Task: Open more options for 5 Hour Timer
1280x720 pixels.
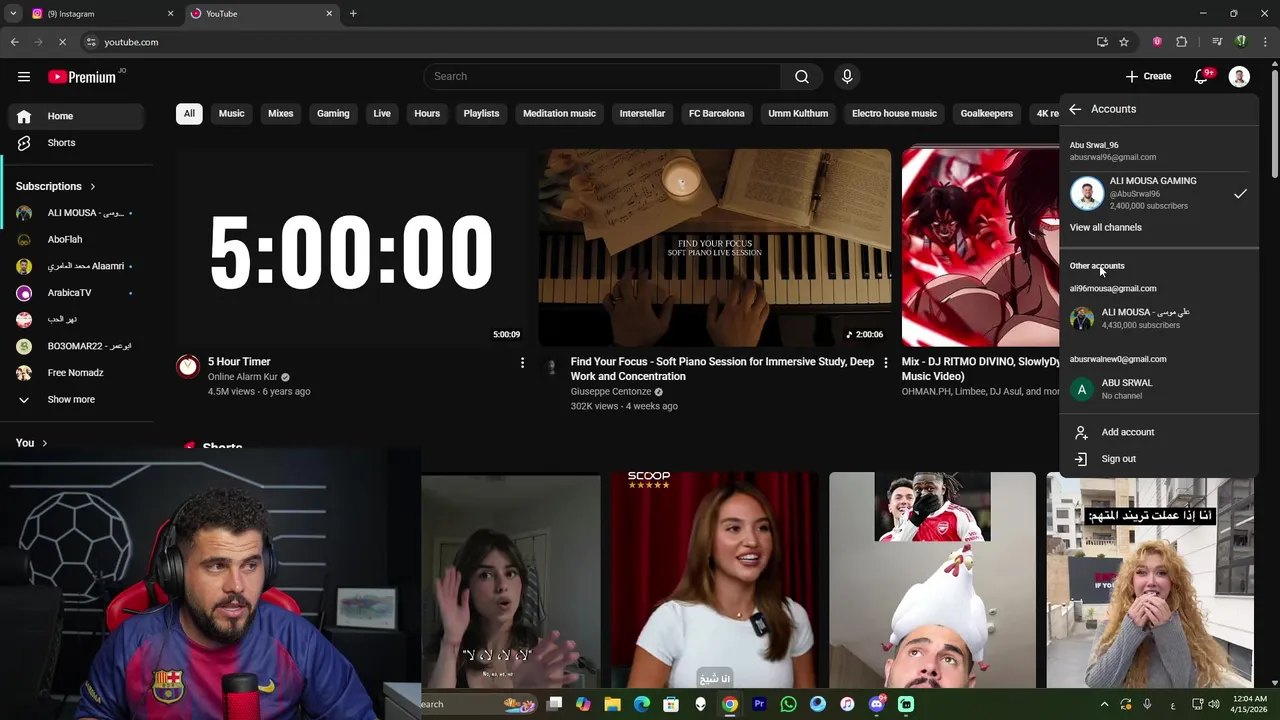Action: click(x=522, y=363)
